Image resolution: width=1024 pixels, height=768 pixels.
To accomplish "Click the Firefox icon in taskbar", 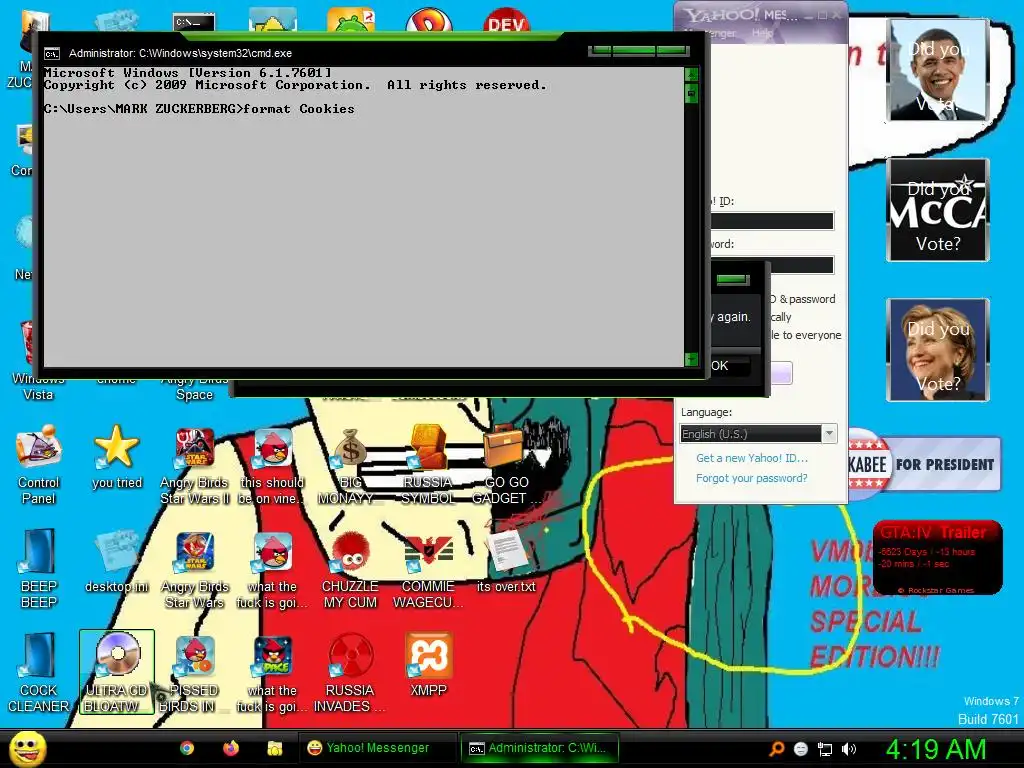I will pyautogui.click(x=231, y=748).
